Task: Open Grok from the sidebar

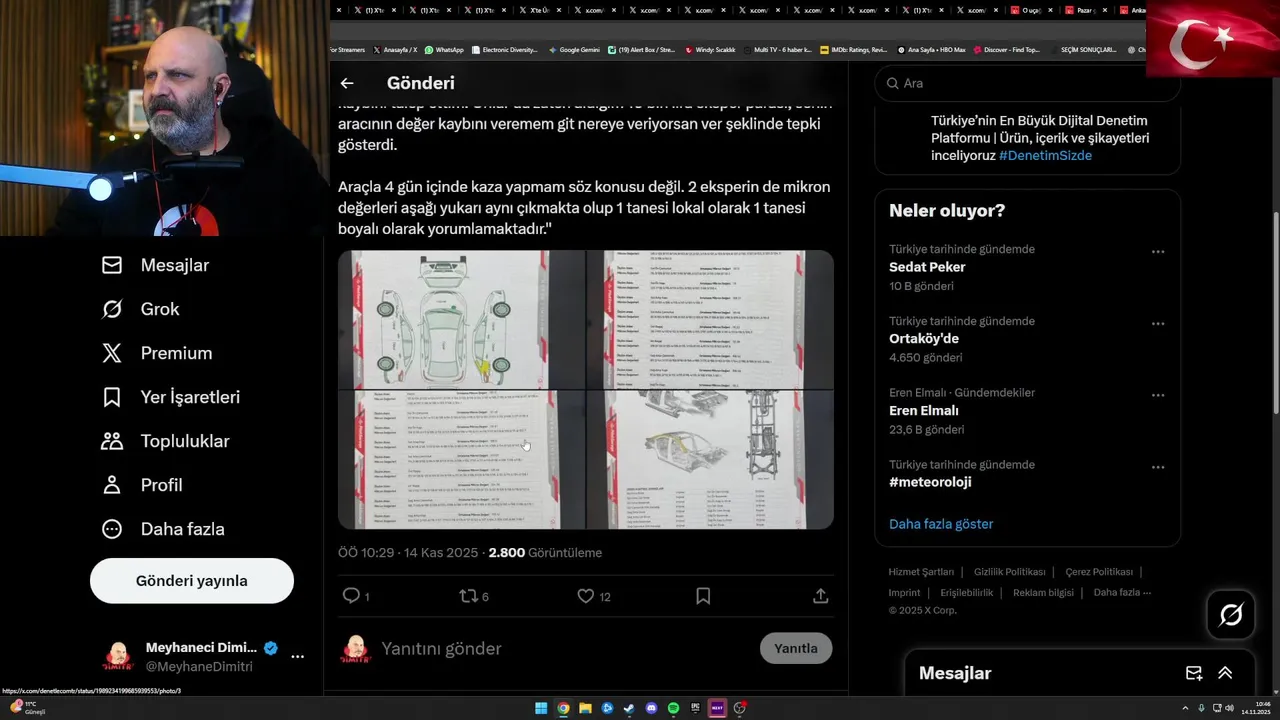Action: pyautogui.click(x=141, y=309)
